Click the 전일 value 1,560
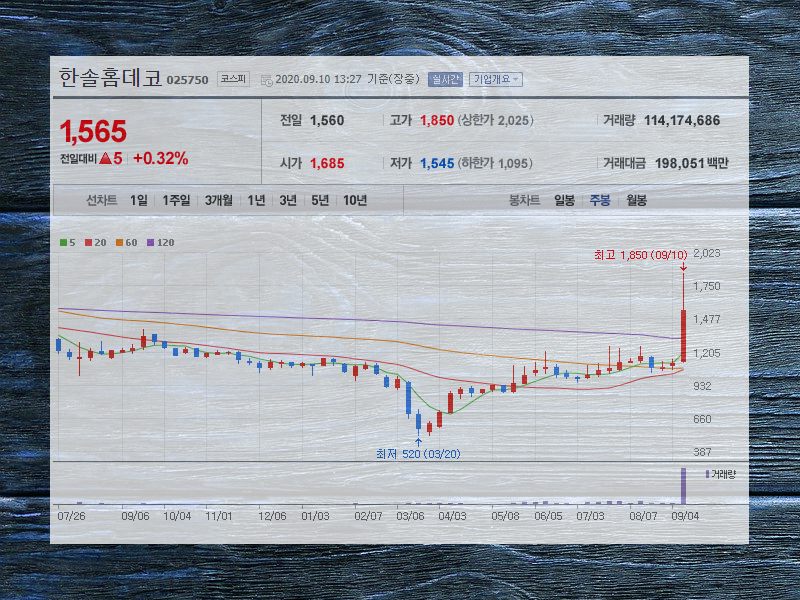 click(x=327, y=121)
